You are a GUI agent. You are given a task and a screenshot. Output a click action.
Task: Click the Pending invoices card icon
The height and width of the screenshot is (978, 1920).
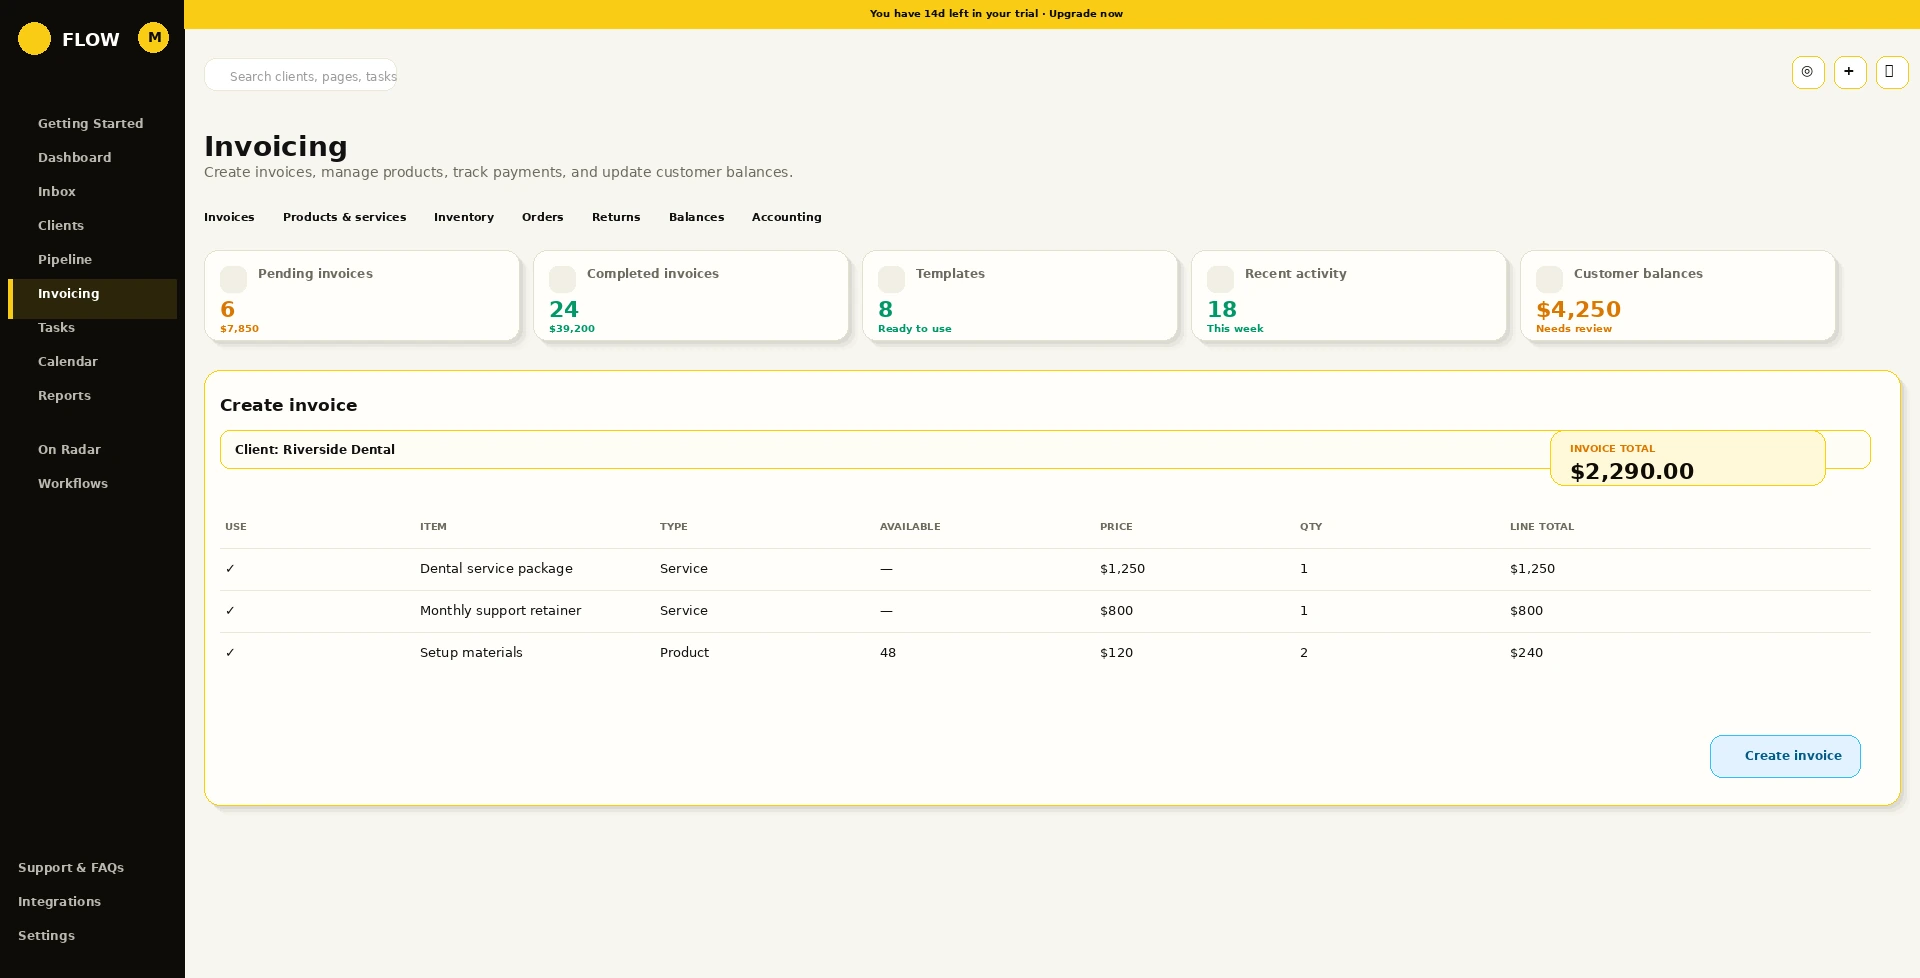[234, 279]
